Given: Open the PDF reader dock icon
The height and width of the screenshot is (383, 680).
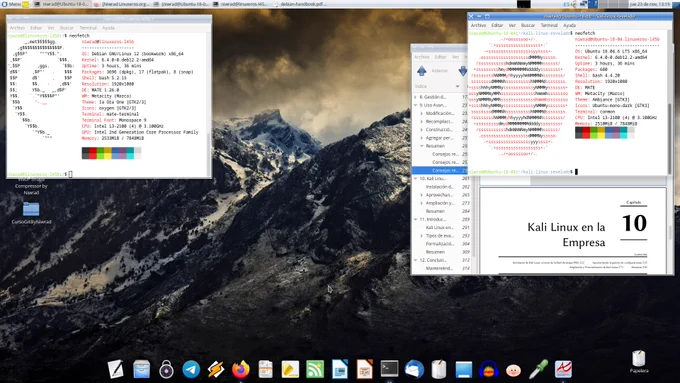Looking at the screenshot, I should pyautogui.click(x=563, y=370).
